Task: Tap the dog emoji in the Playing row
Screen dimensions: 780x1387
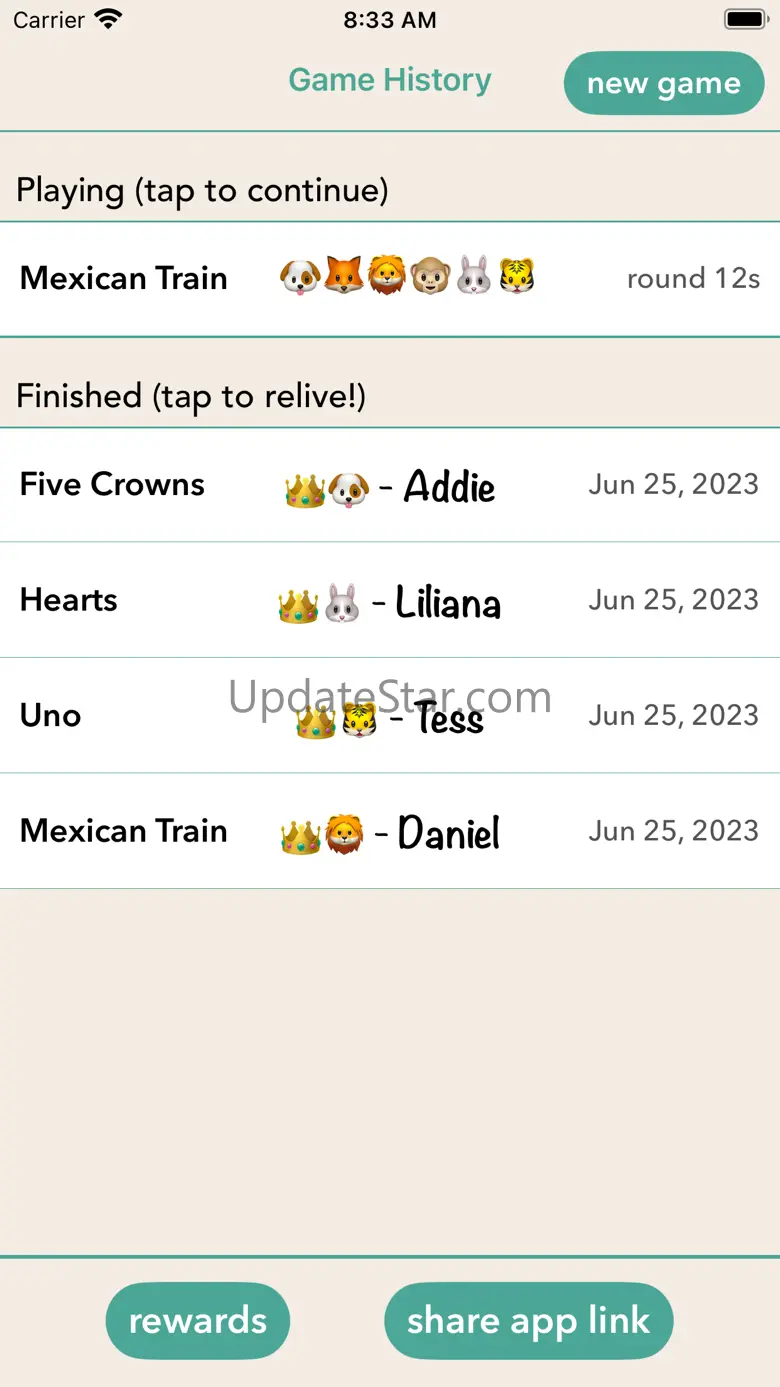Action: (x=299, y=276)
